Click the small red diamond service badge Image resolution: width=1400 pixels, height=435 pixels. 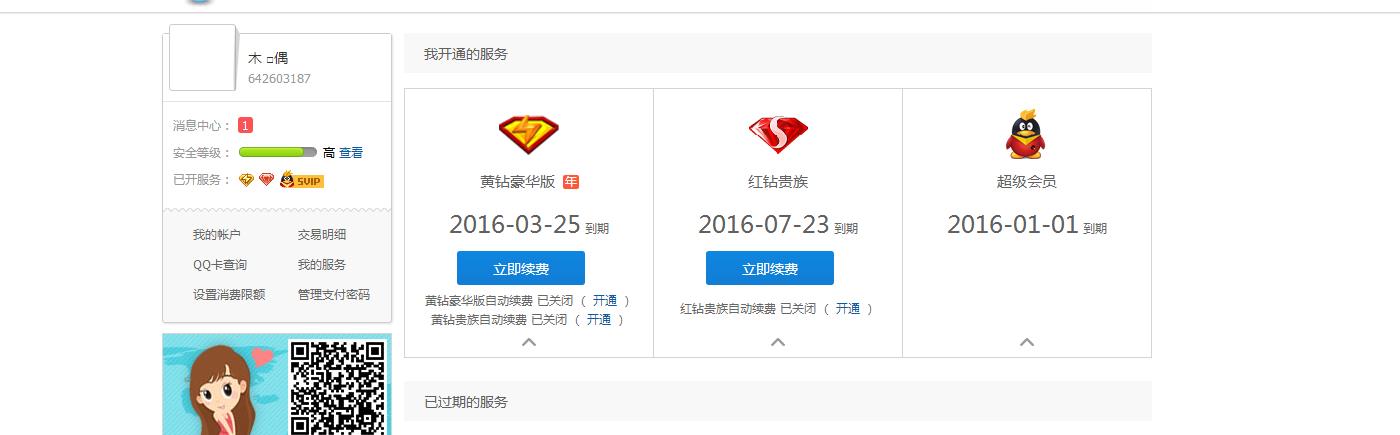(x=266, y=180)
